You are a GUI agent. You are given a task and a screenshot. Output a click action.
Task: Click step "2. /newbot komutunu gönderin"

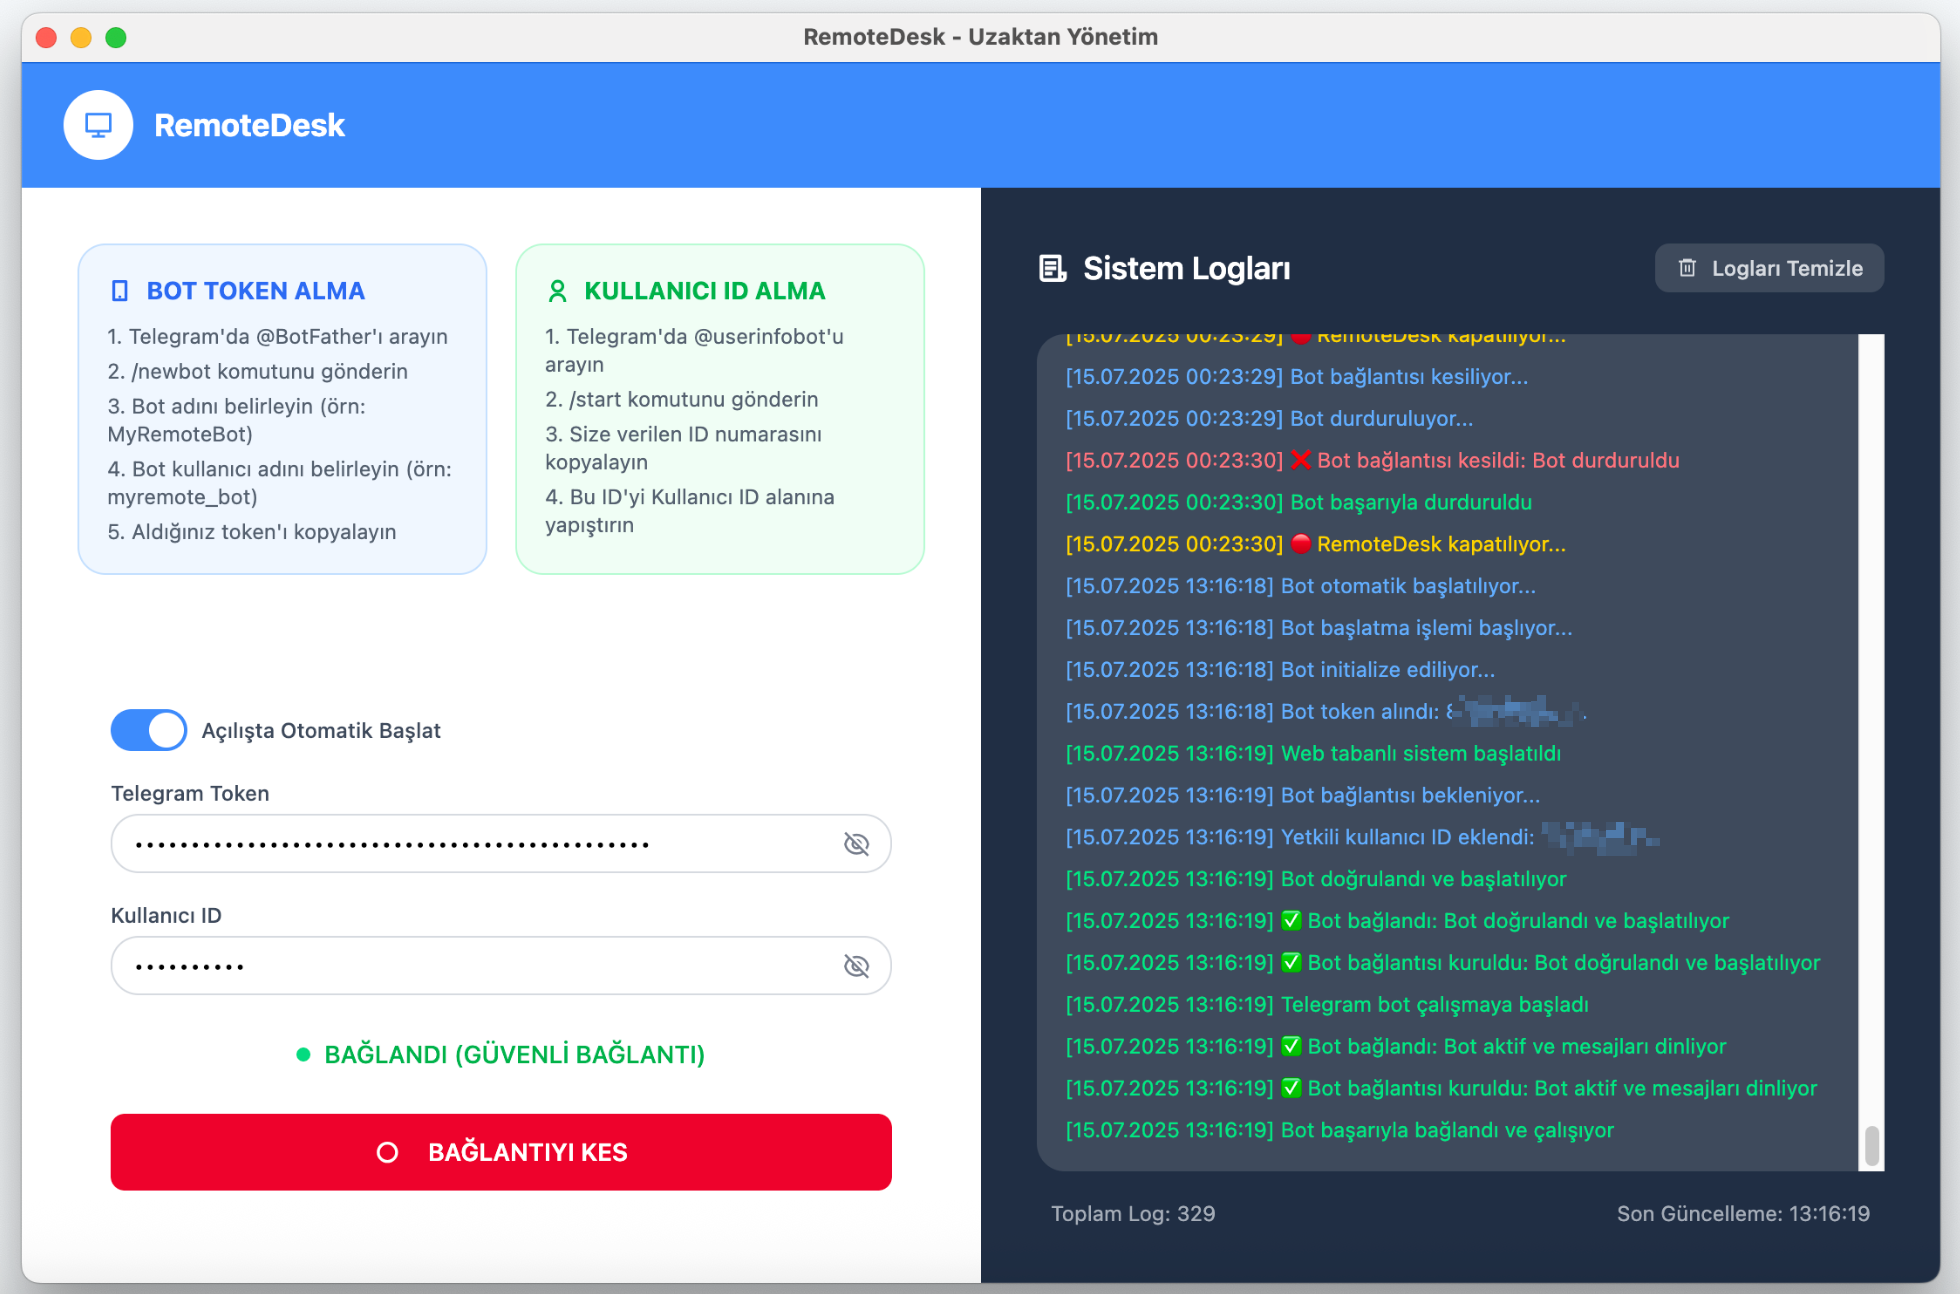click(258, 371)
